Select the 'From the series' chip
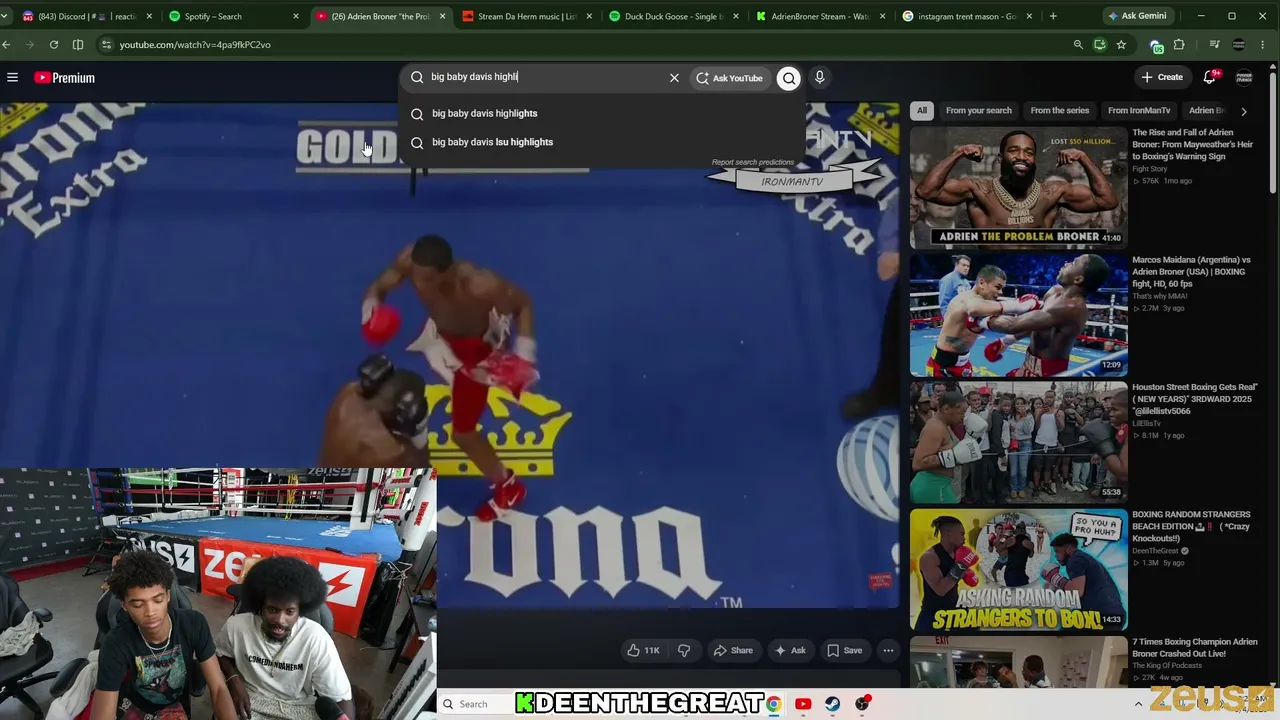Image resolution: width=1280 pixels, height=720 pixels. tap(1059, 111)
